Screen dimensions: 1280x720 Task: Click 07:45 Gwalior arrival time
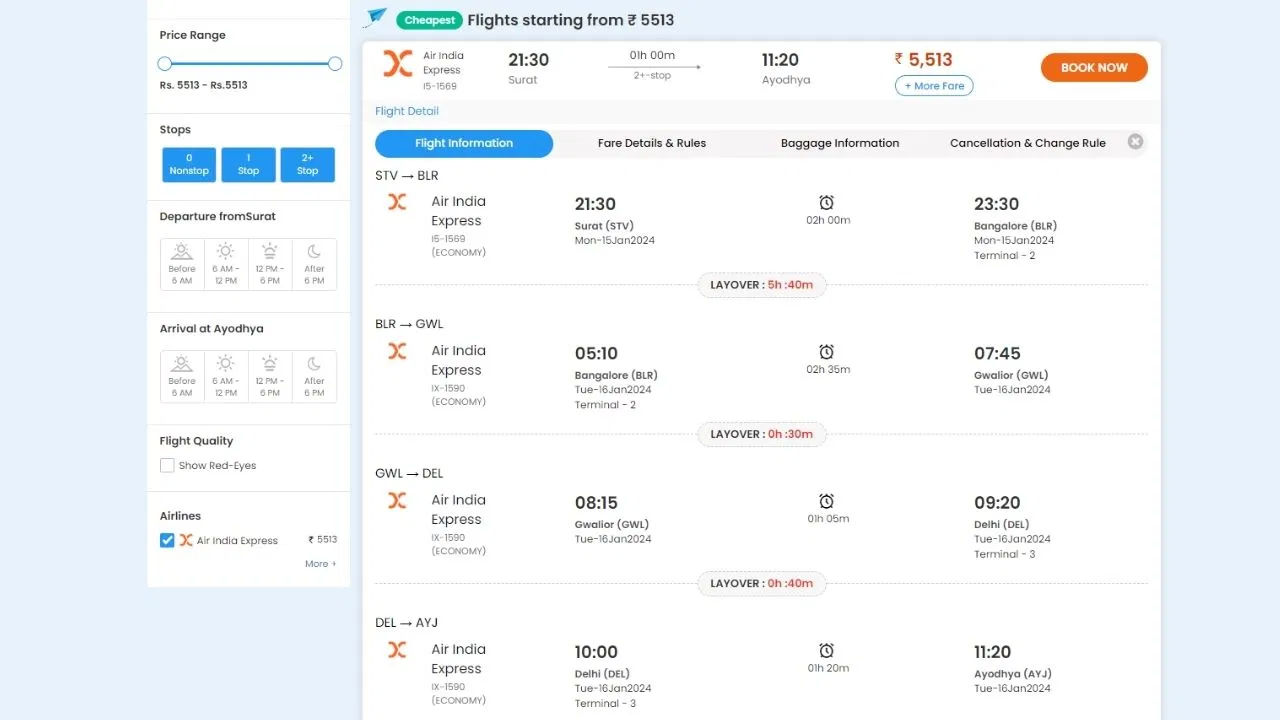pos(997,353)
